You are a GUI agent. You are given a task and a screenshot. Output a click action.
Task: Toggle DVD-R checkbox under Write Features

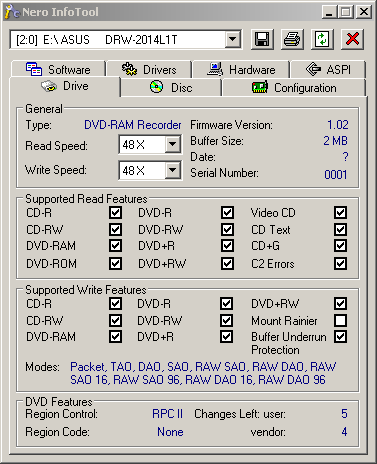(x=227, y=304)
